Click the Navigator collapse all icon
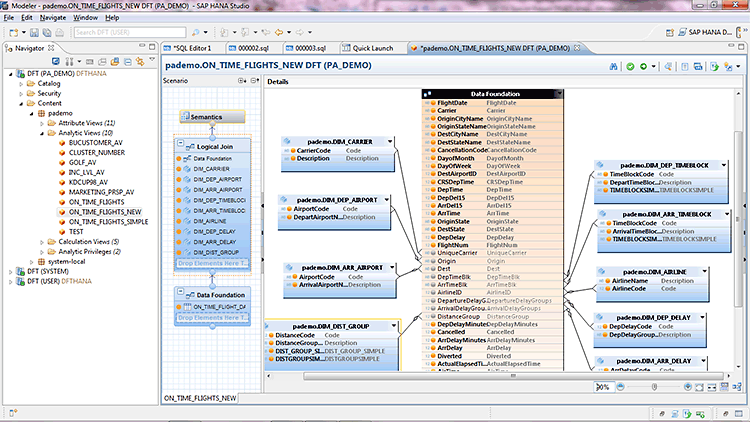 [x=128, y=62]
